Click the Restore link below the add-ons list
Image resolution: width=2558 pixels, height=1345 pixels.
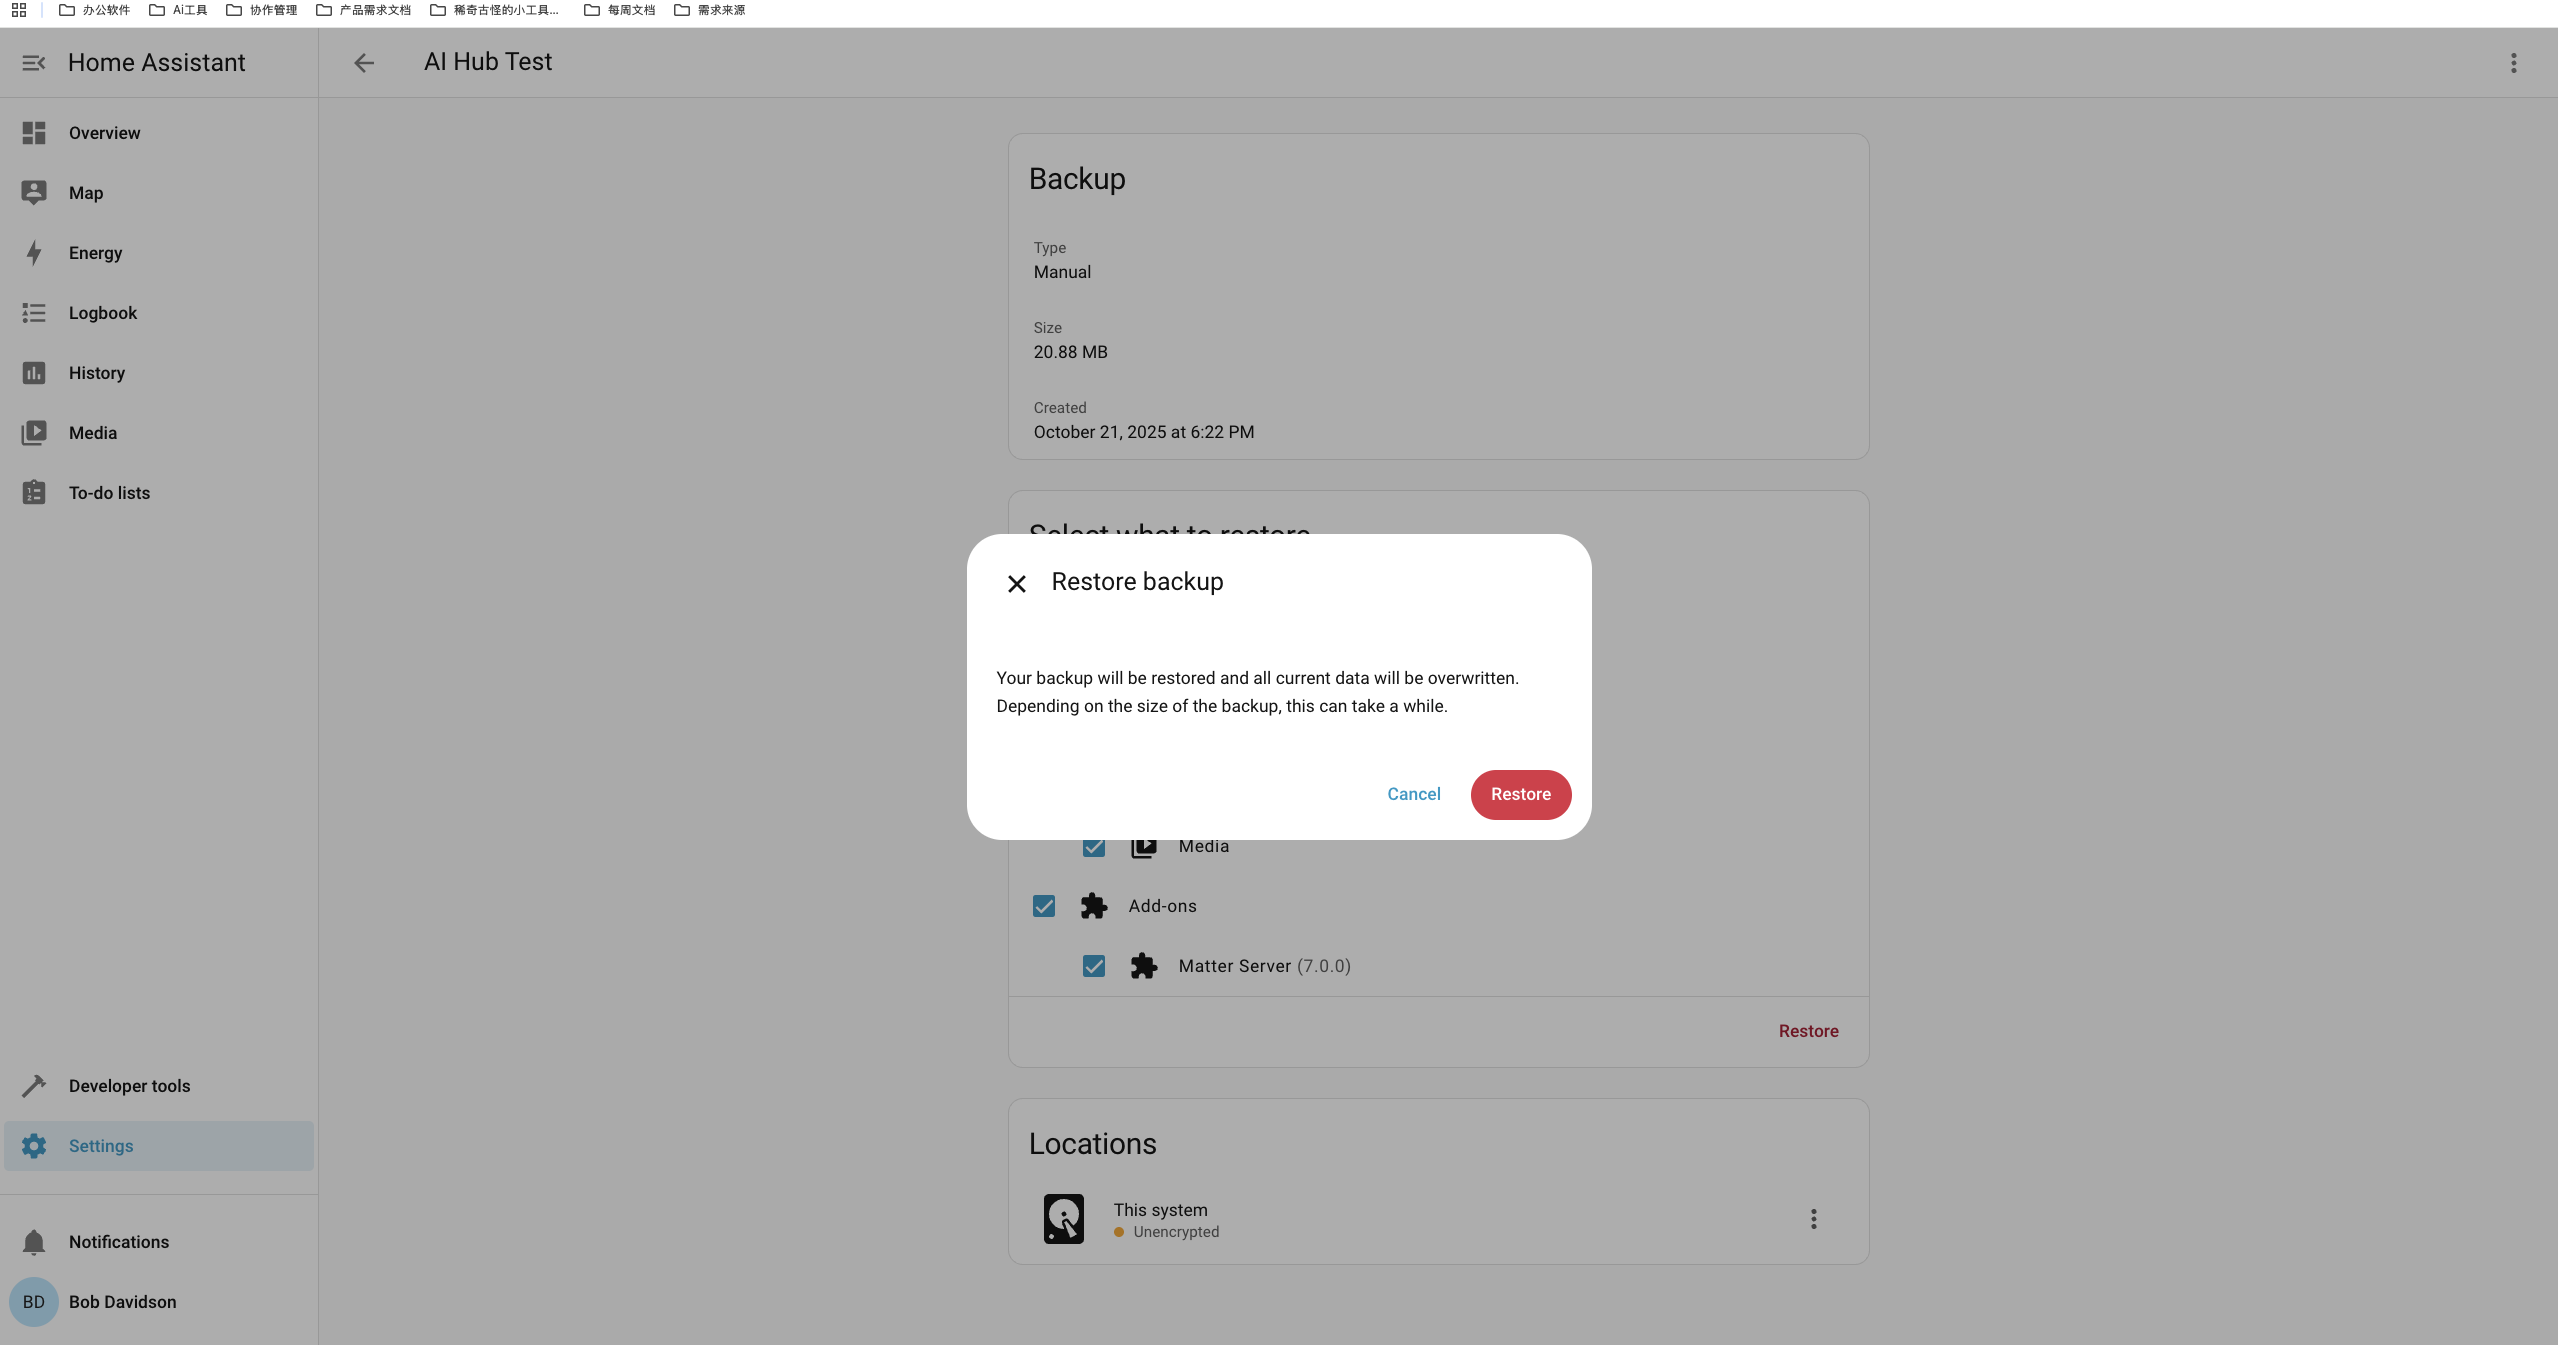(1808, 1031)
